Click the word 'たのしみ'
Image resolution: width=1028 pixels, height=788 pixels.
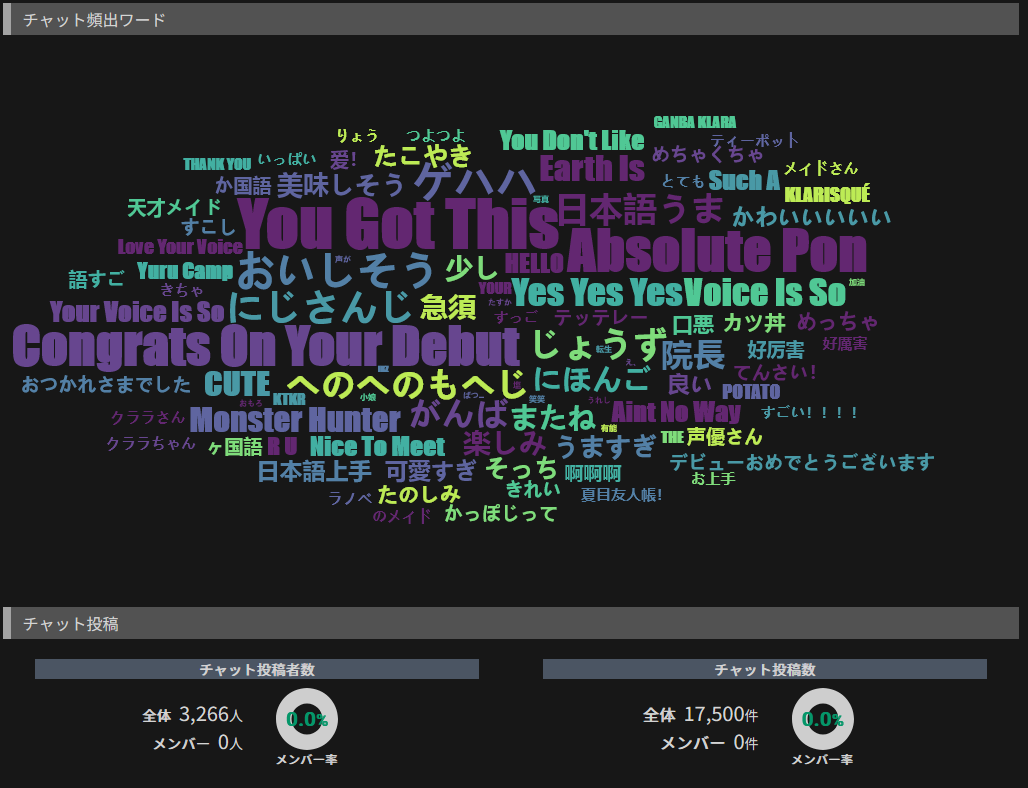(419, 494)
